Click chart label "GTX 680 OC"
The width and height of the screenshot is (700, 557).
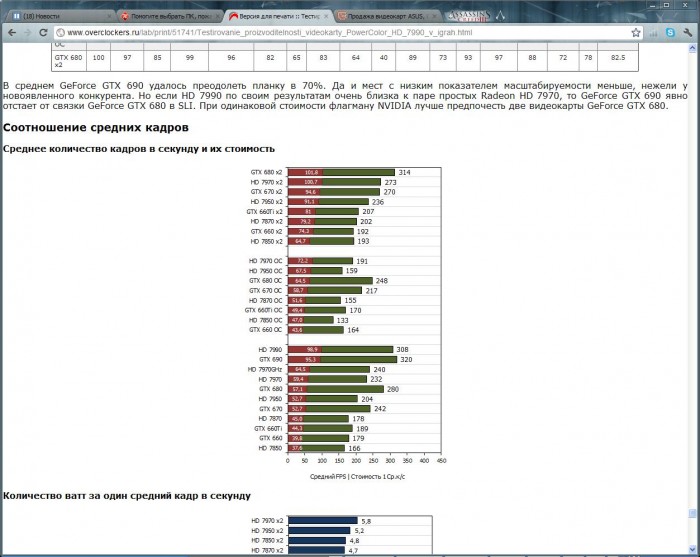tap(265, 281)
